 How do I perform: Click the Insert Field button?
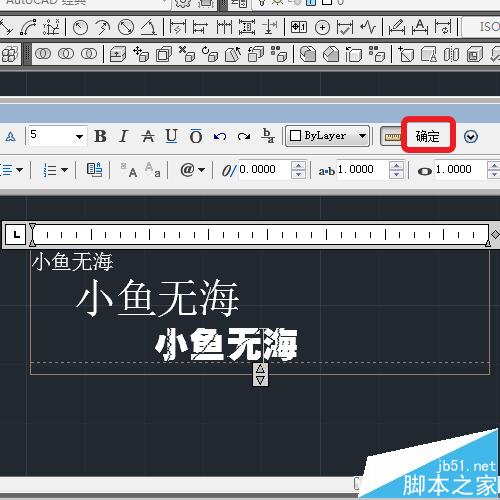95,170
